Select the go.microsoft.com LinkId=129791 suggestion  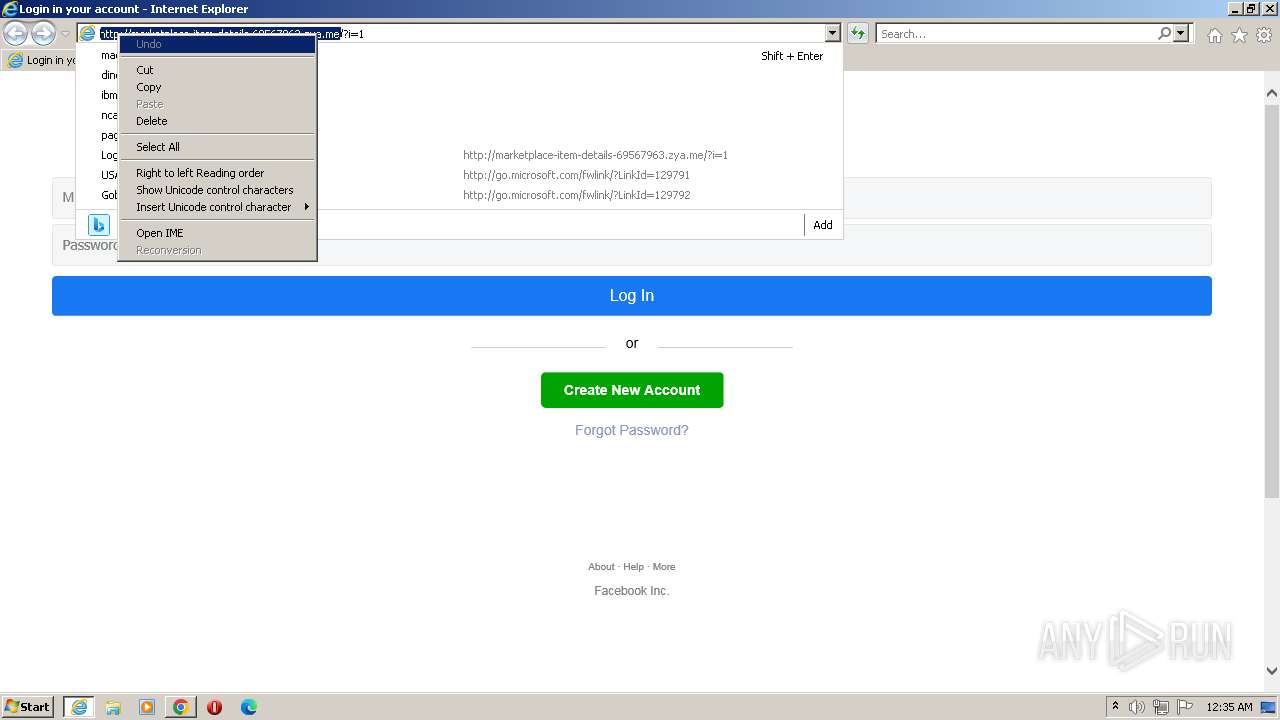(x=576, y=175)
